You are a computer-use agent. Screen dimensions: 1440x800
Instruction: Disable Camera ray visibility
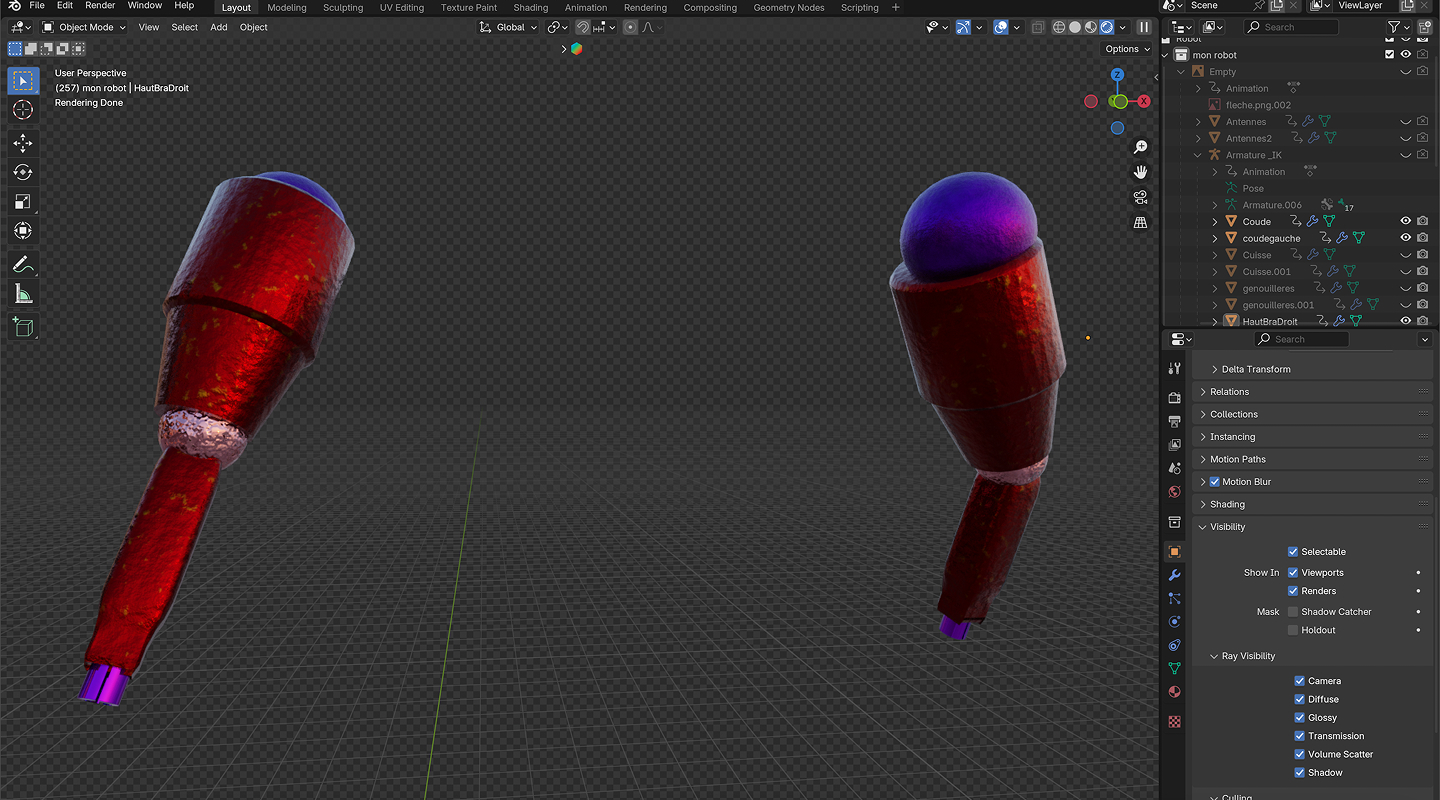[x=1300, y=681]
